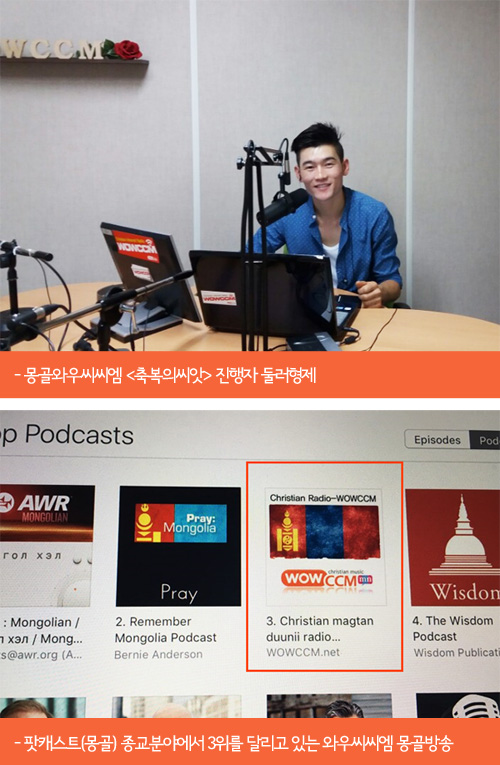
Task: Click the Top Podcasts heading
Action: click(x=67, y=434)
